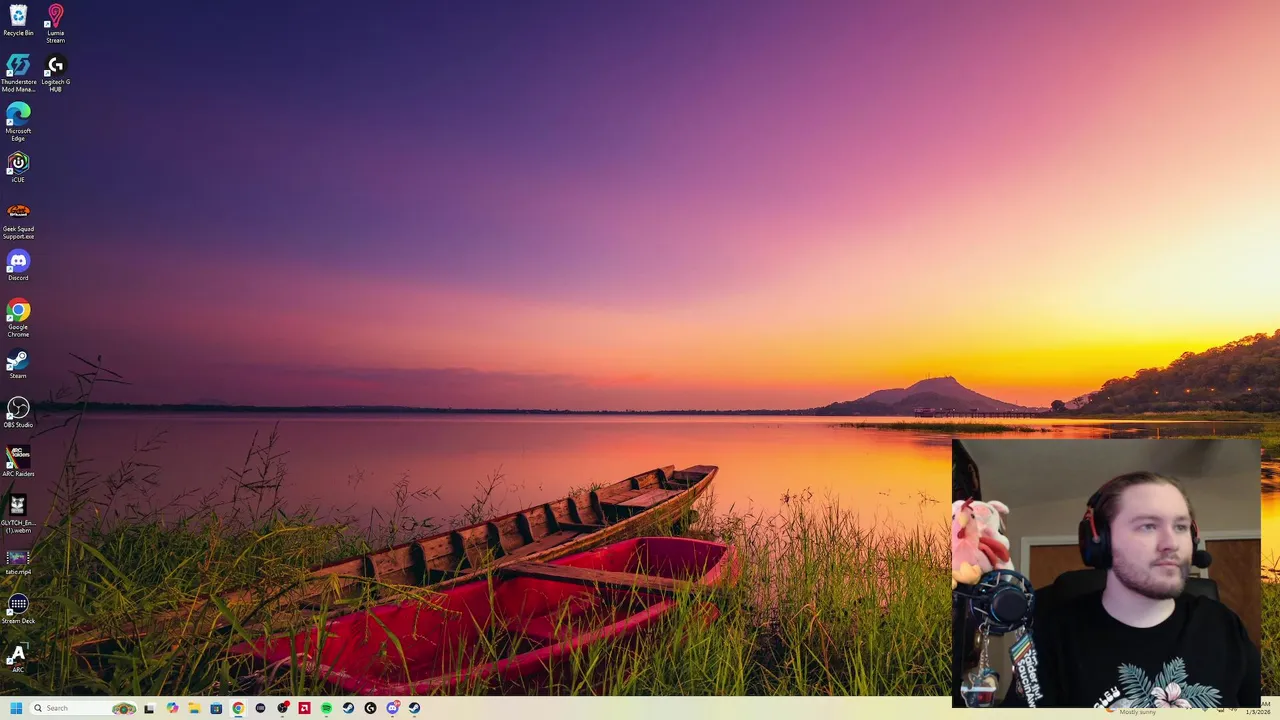Select the Steam desktop shortcut

point(18,362)
